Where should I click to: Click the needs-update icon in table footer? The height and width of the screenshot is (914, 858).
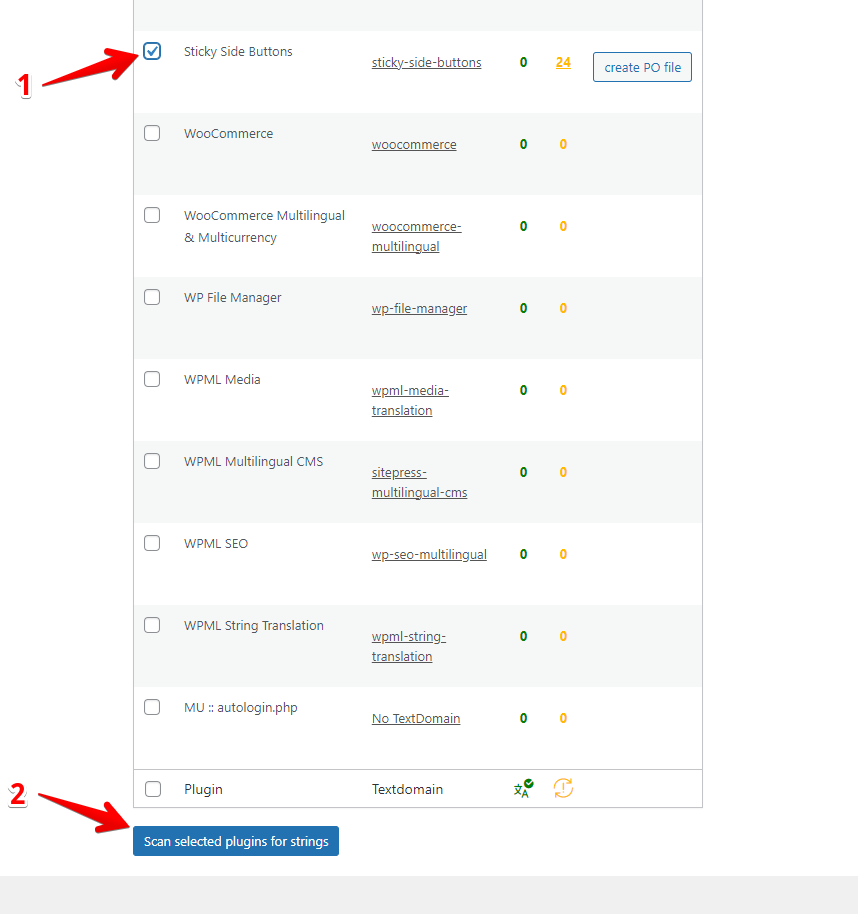(x=563, y=788)
